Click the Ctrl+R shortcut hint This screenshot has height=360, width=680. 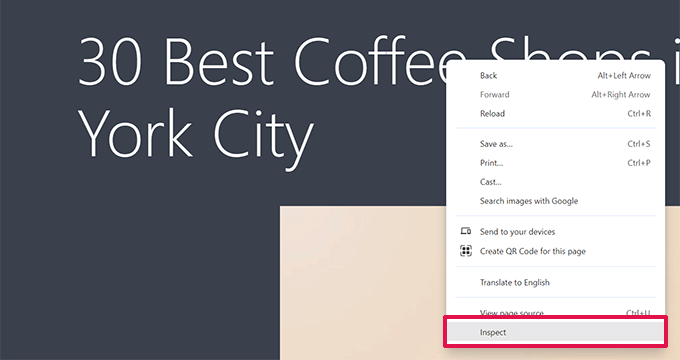point(639,114)
